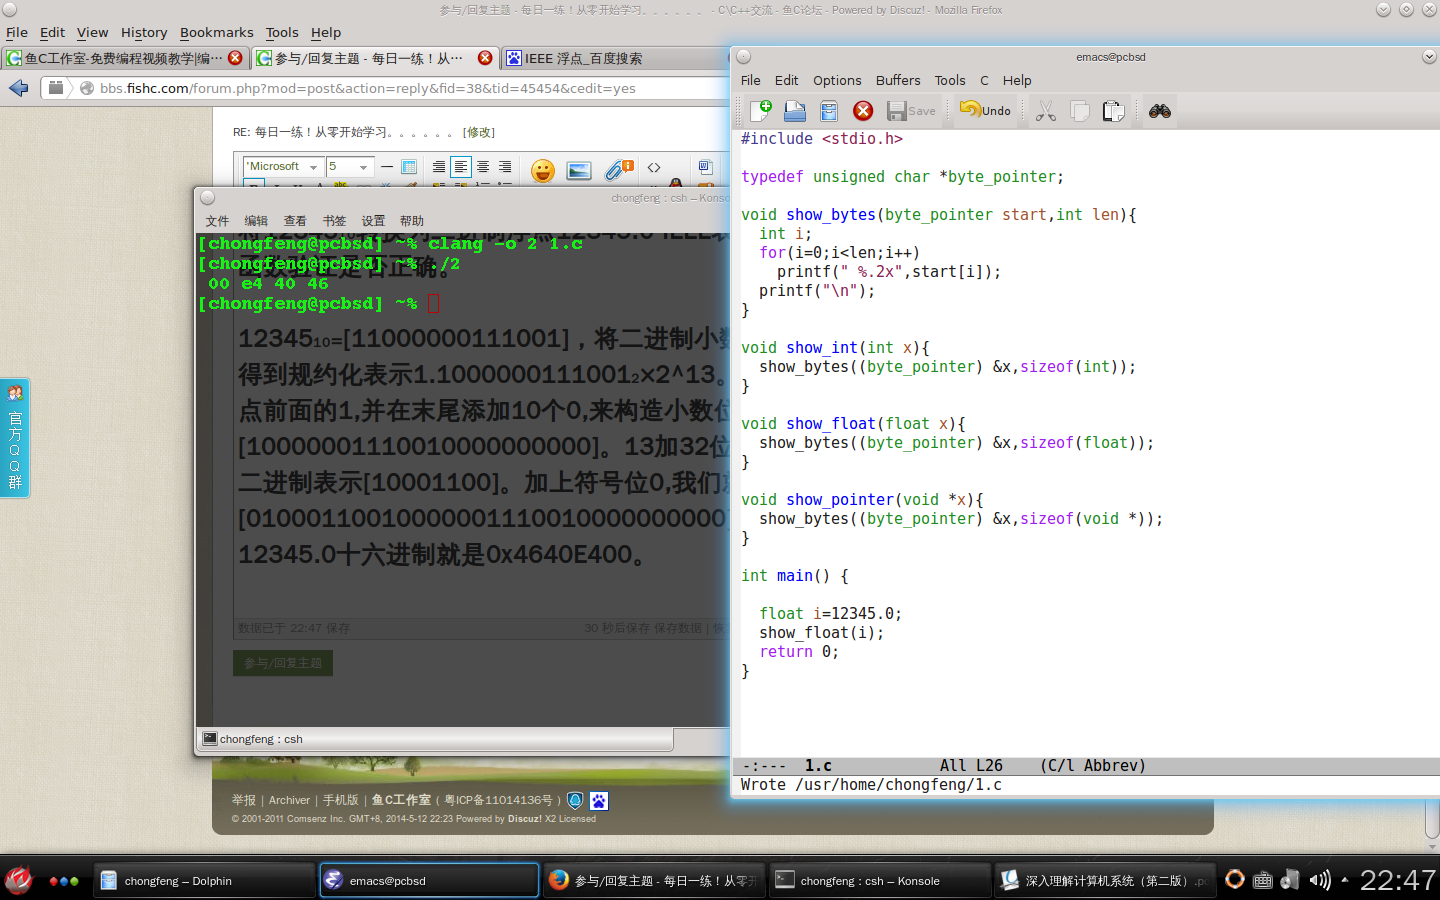Open the font size 5 dropdown
The height and width of the screenshot is (900, 1440).
[350, 167]
